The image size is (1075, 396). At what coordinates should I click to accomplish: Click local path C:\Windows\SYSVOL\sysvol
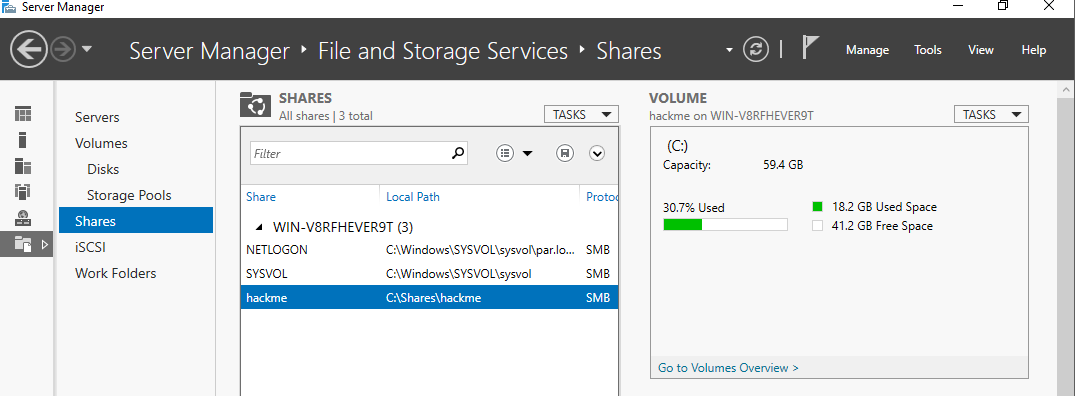(459, 274)
